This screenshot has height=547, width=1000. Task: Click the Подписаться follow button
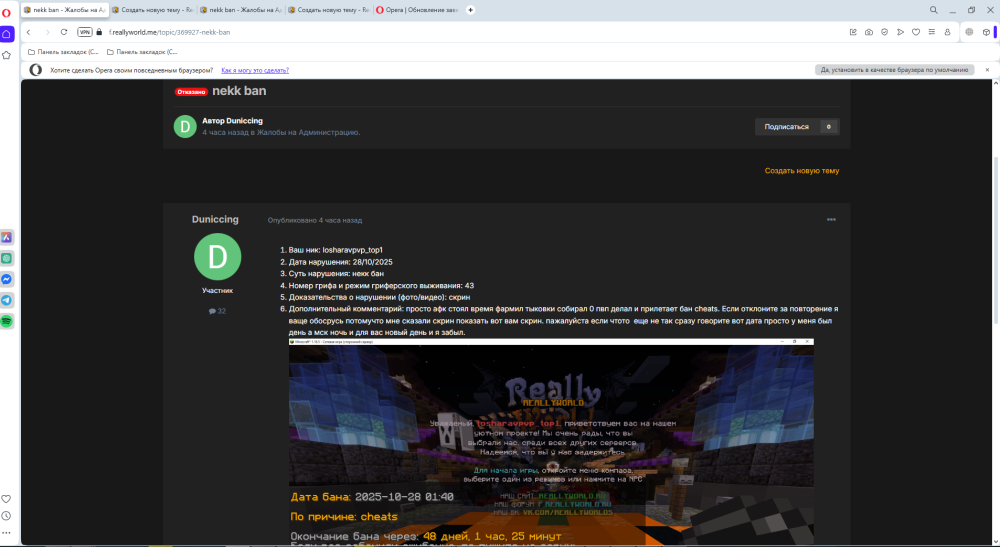(x=786, y=127)
